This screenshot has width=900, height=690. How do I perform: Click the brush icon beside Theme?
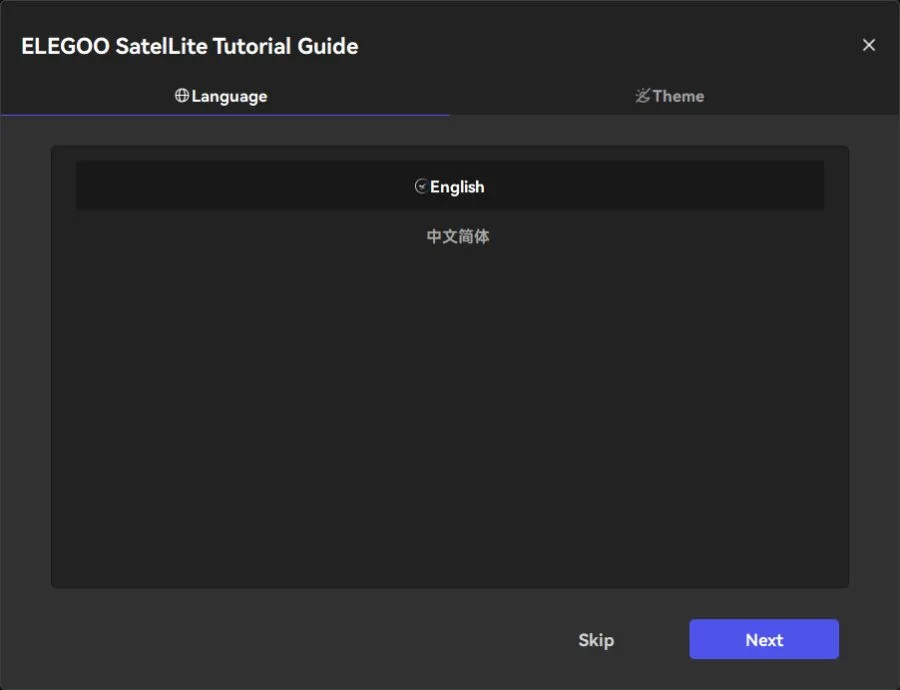tap(642, 96)
